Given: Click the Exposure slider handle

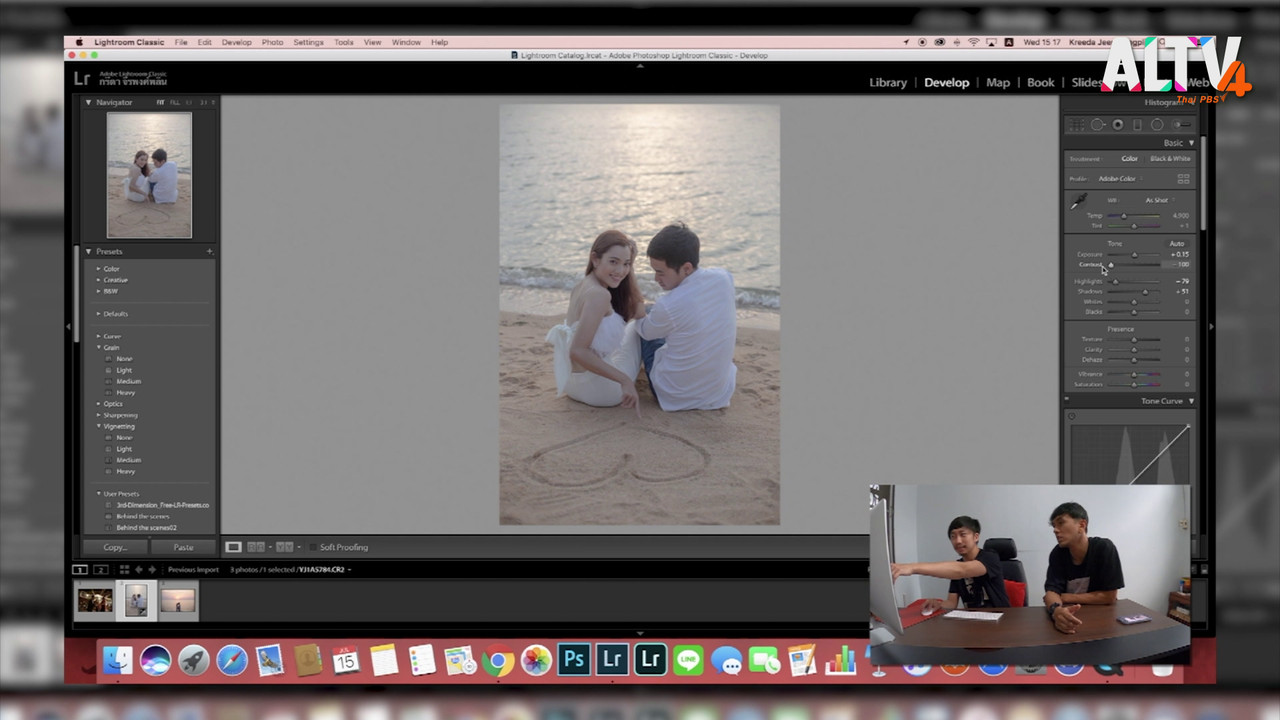Looking at the screenshot, I should tap(1134, 255).
